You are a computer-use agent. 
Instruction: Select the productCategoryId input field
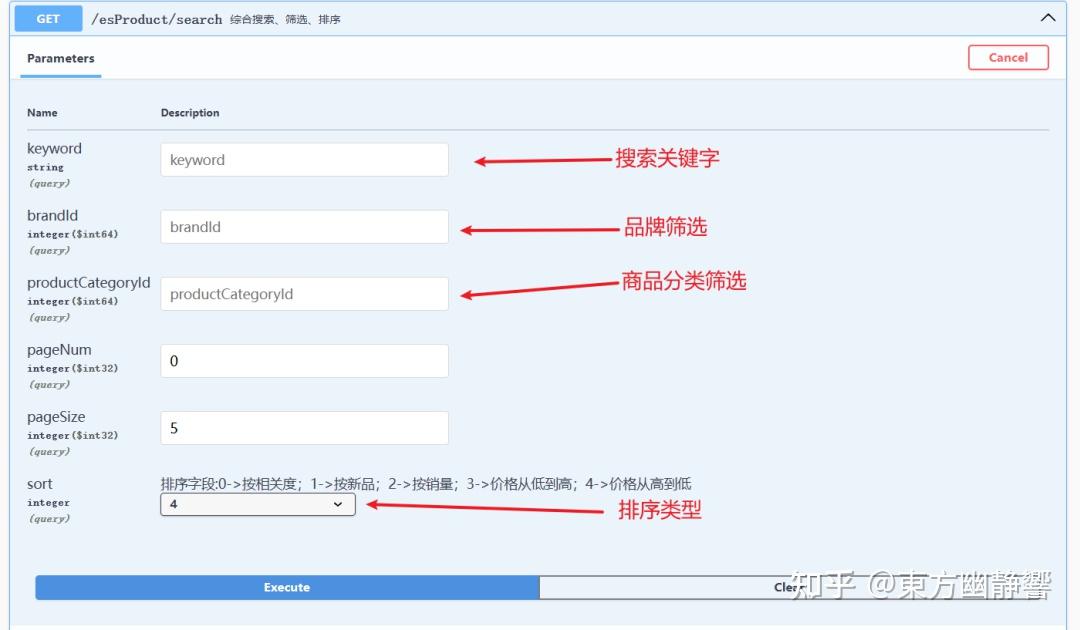click(304, 293)
